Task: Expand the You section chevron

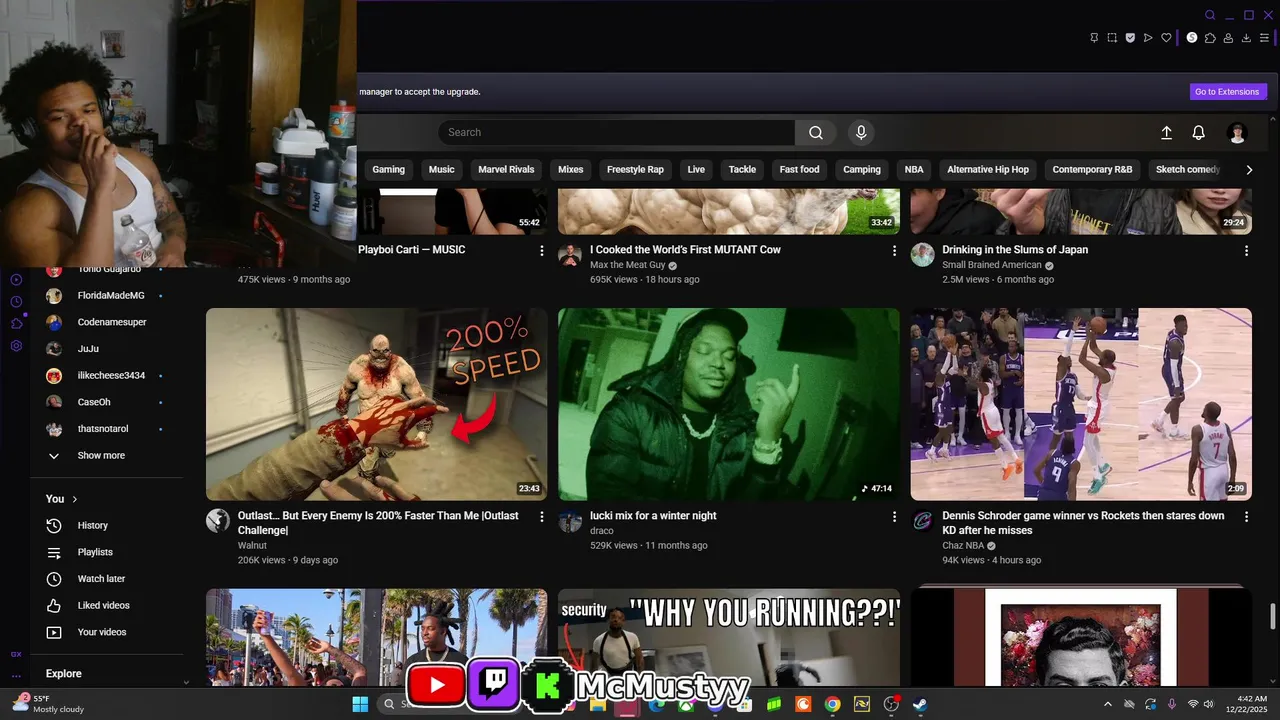Action: pyautogui.click(x=75, y=499)
